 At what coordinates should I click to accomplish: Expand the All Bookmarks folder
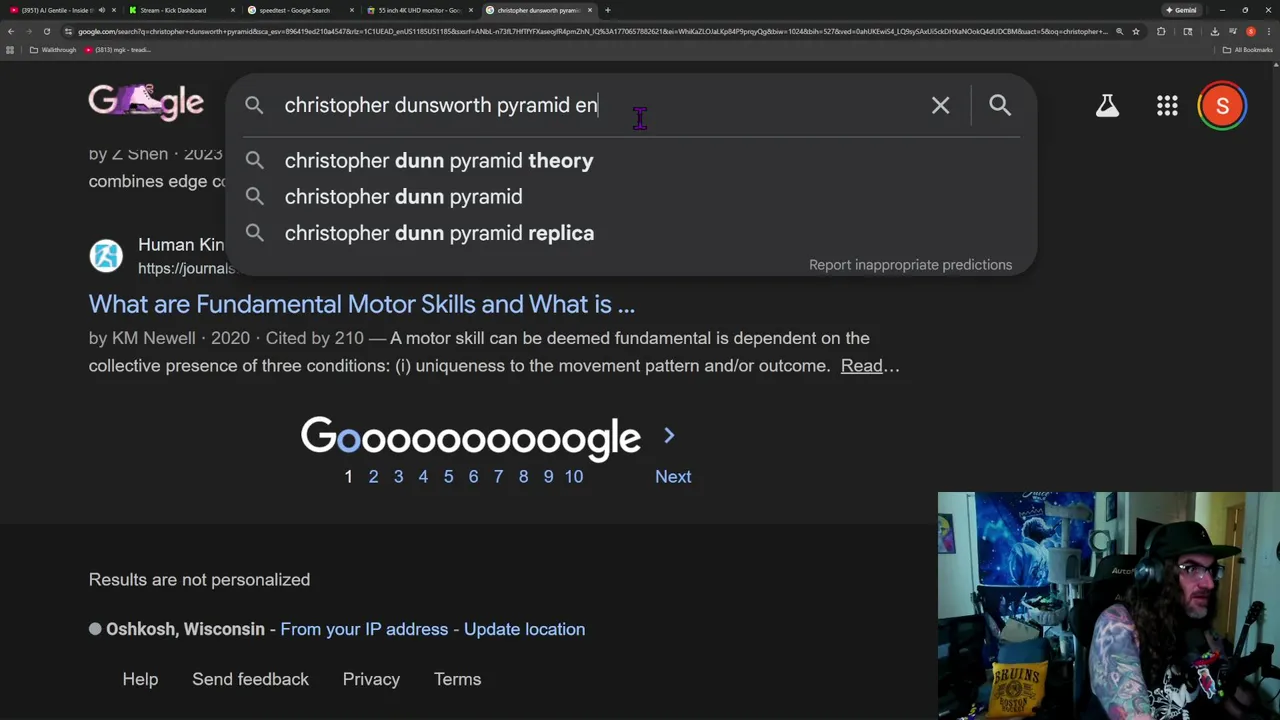[1248, 50]
